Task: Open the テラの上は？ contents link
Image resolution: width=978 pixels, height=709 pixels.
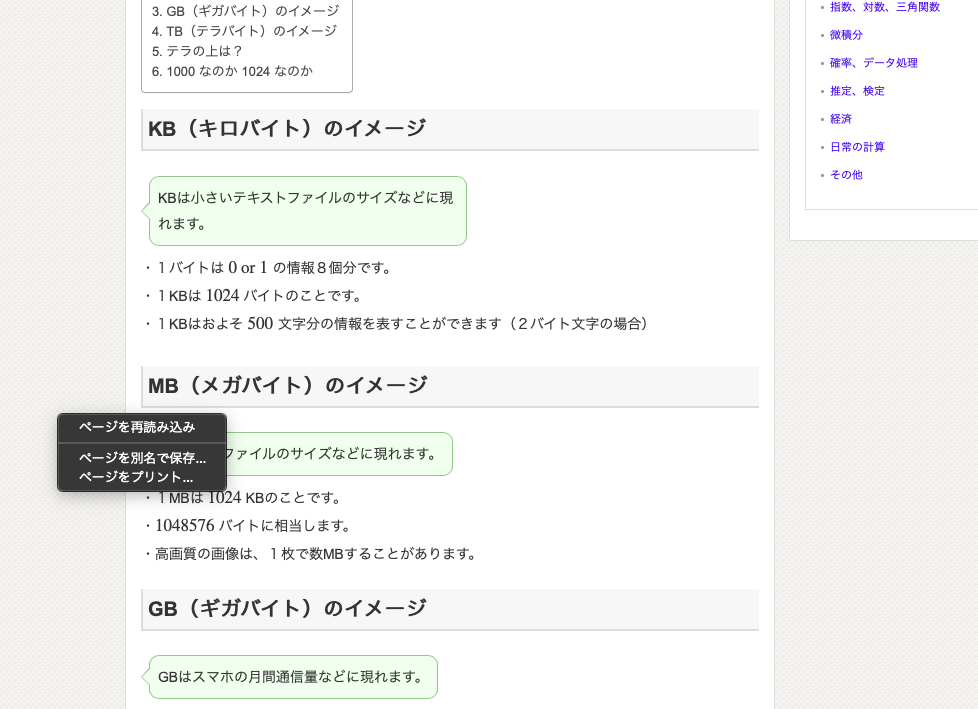Action: point(197,51)
